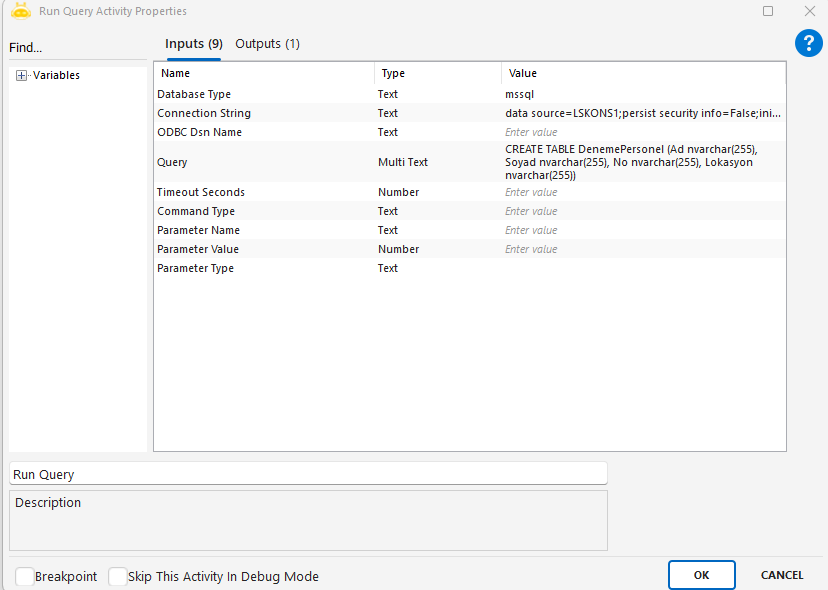Expand the Variables tree node
Screen dimensions: 828x590
click(22, 76)
